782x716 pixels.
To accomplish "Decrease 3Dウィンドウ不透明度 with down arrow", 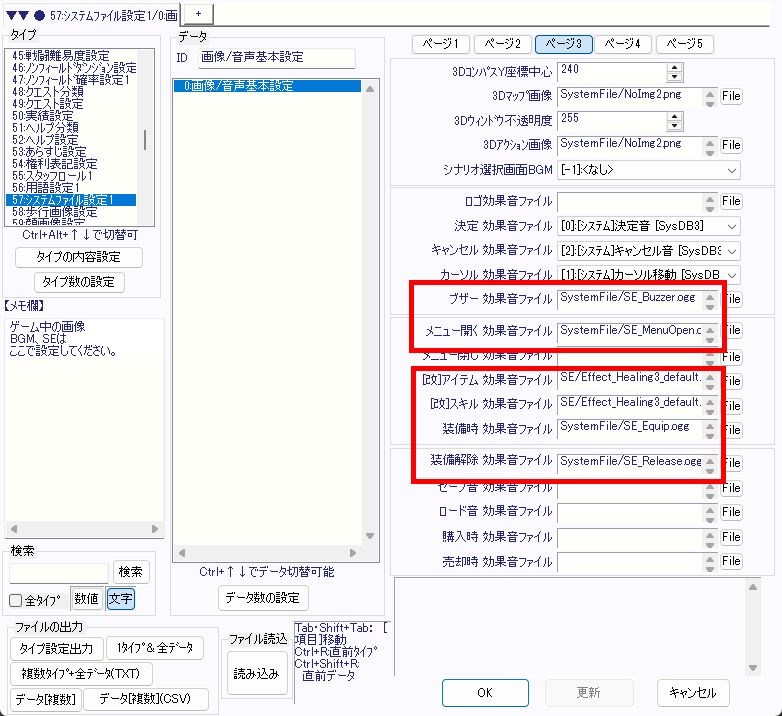I will (674, 125).
